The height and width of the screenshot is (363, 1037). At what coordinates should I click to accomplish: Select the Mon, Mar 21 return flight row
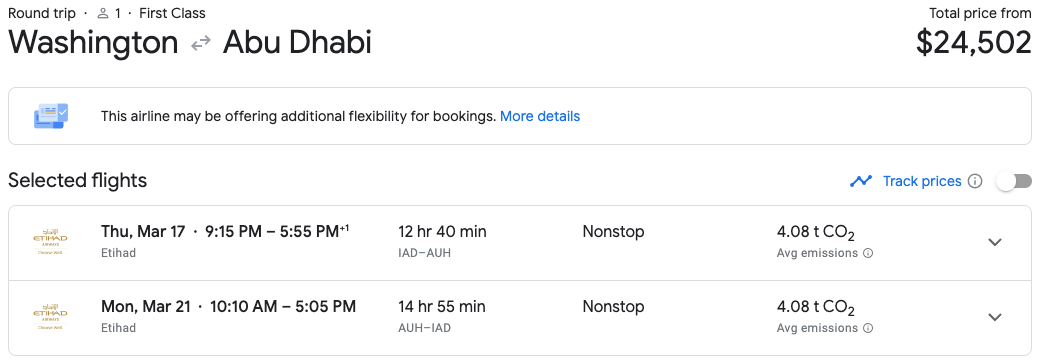pyautogui.click(x=519, y=318)
